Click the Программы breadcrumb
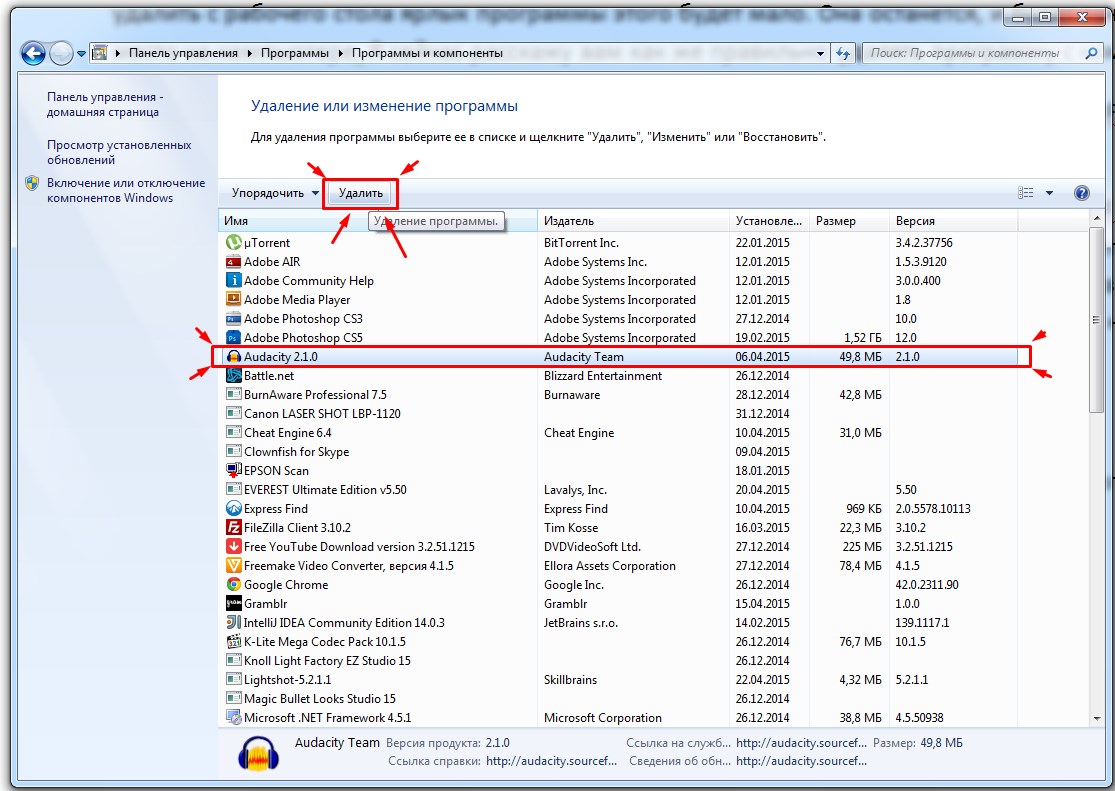 tap(294, 53)
